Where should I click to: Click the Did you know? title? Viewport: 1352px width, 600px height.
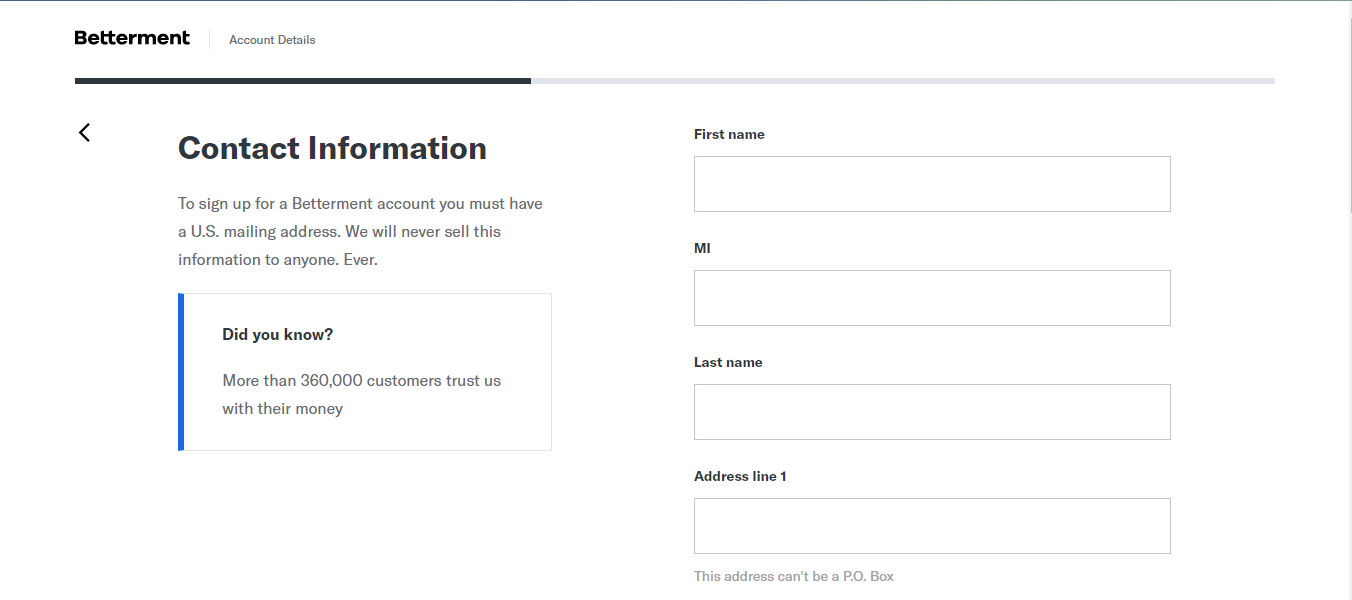click(277, 334)
